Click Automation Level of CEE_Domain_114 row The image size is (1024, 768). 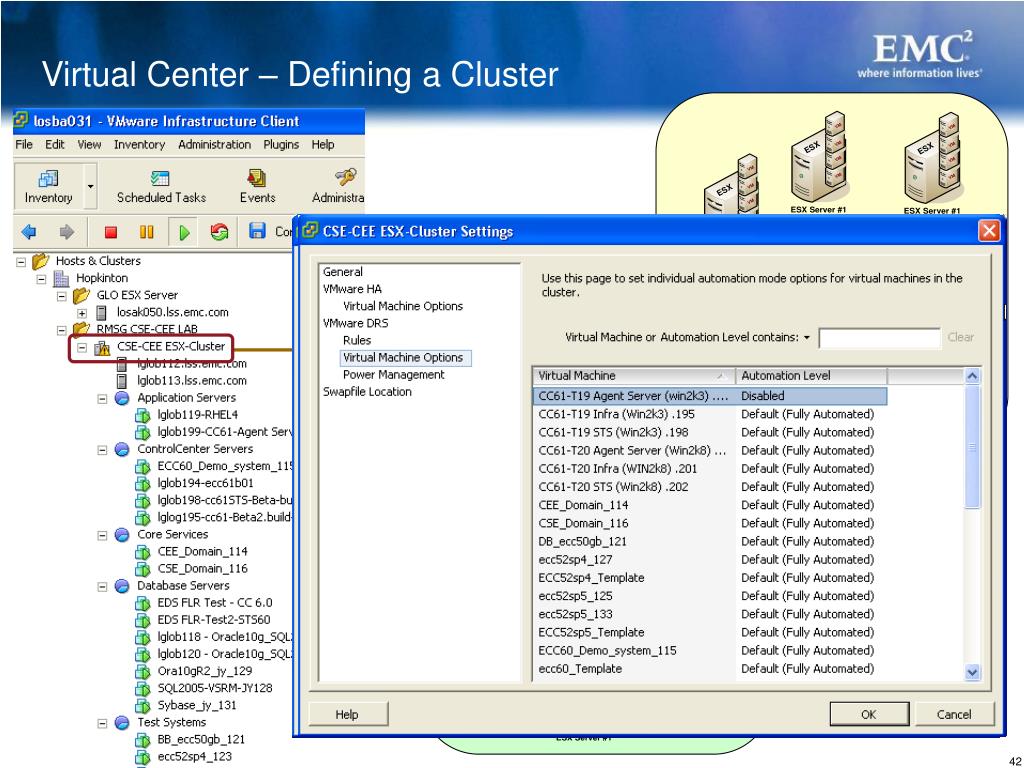click(x=808, y=505)
